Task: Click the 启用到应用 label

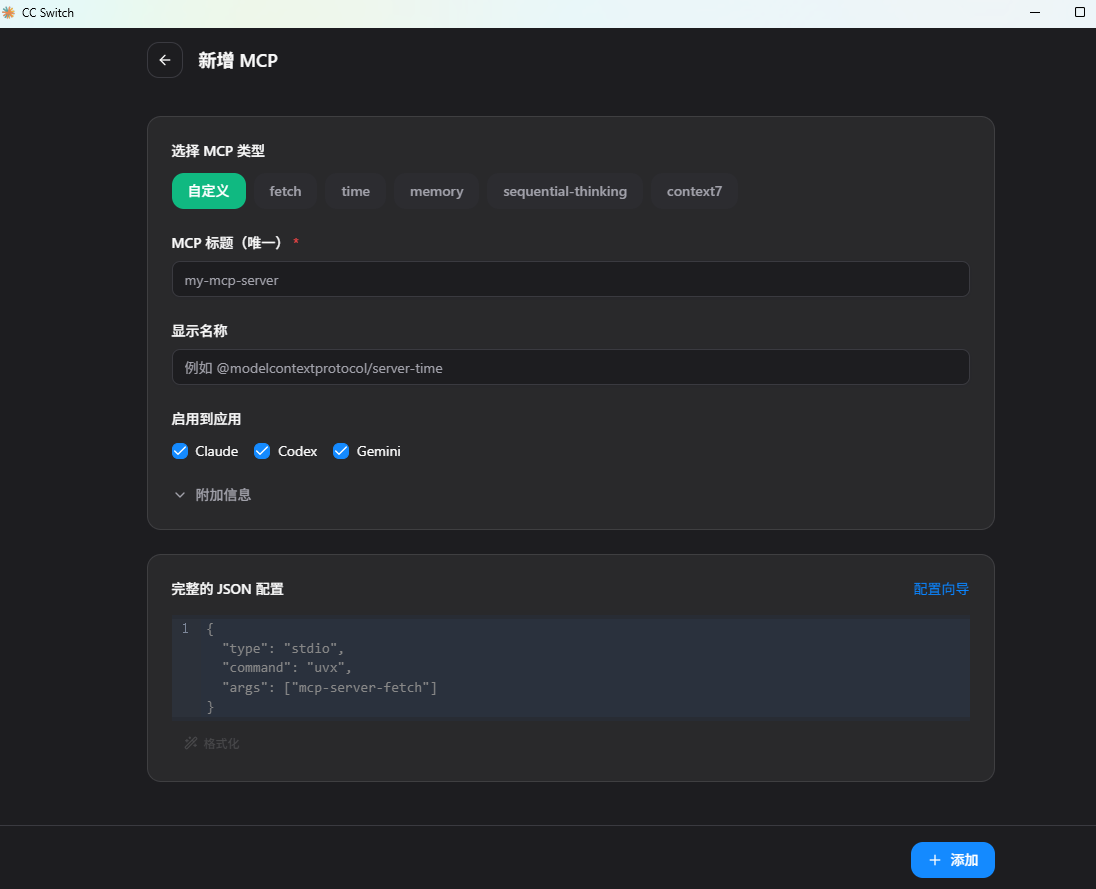Action: pos(206,419)
